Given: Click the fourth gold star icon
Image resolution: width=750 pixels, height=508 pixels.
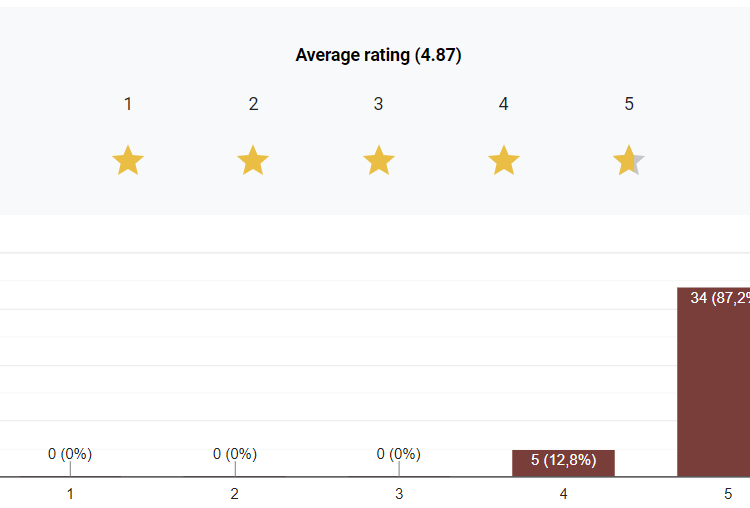Looking at the screenshot, I should [x=503, y=160].
